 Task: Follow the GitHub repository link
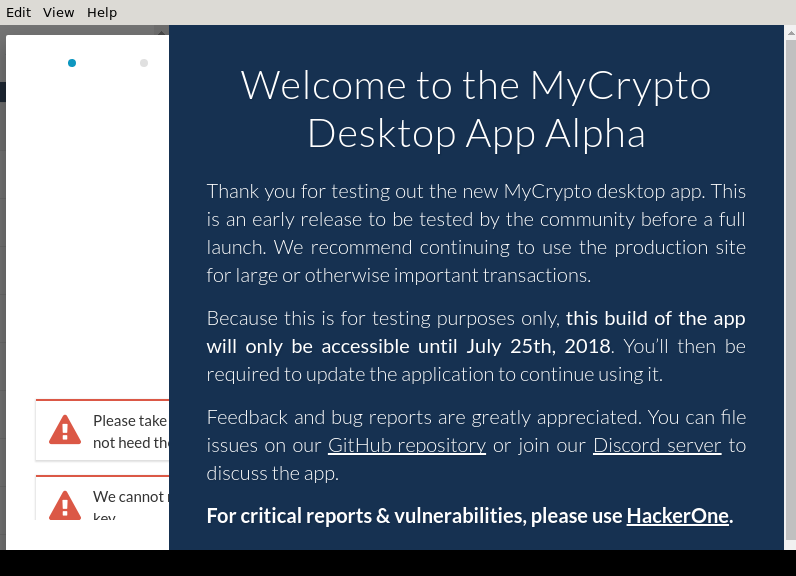point(407,445)
